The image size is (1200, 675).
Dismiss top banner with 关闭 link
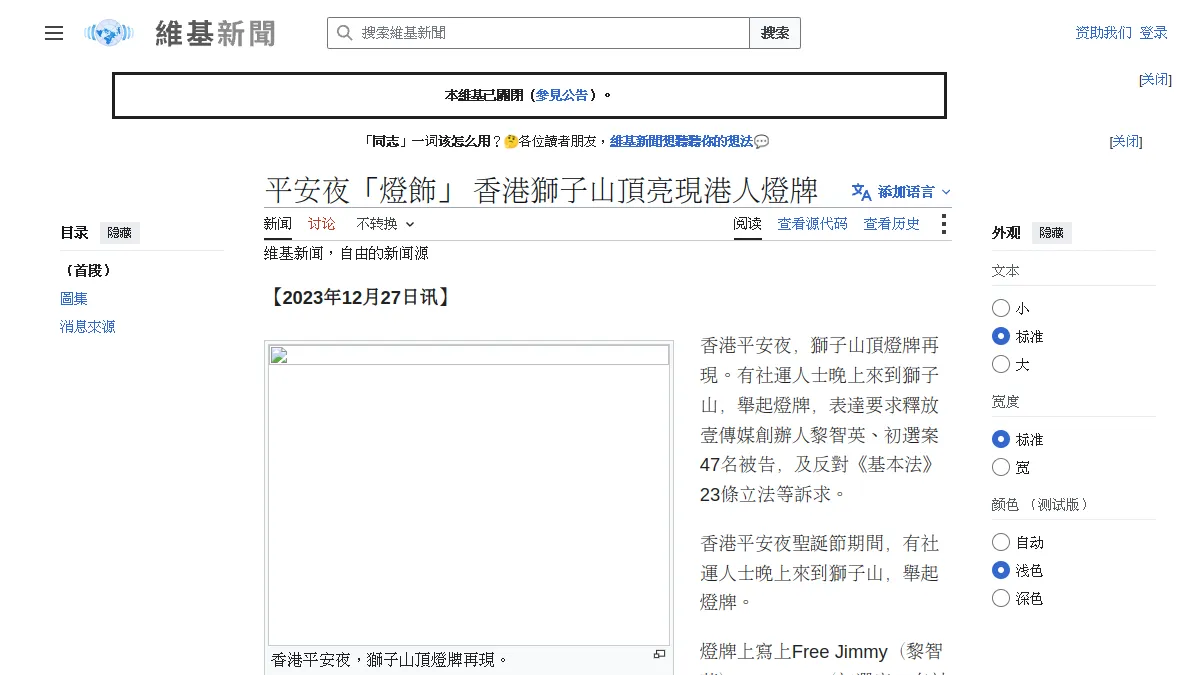coord(1155,80)
